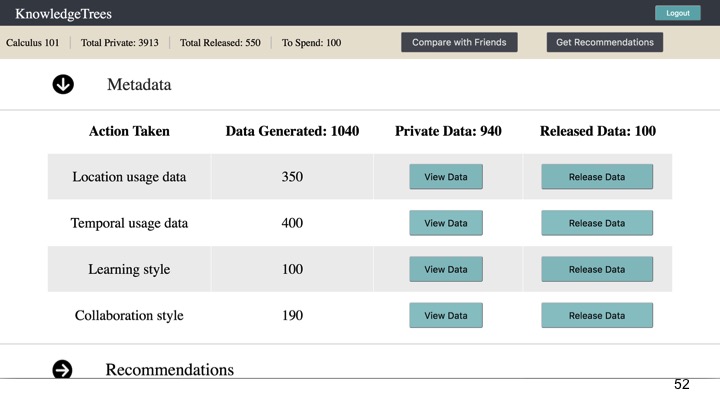Click the Recommendations section heading
The image size is (720, 405).
pyautogui.click(x=169, y=370)
